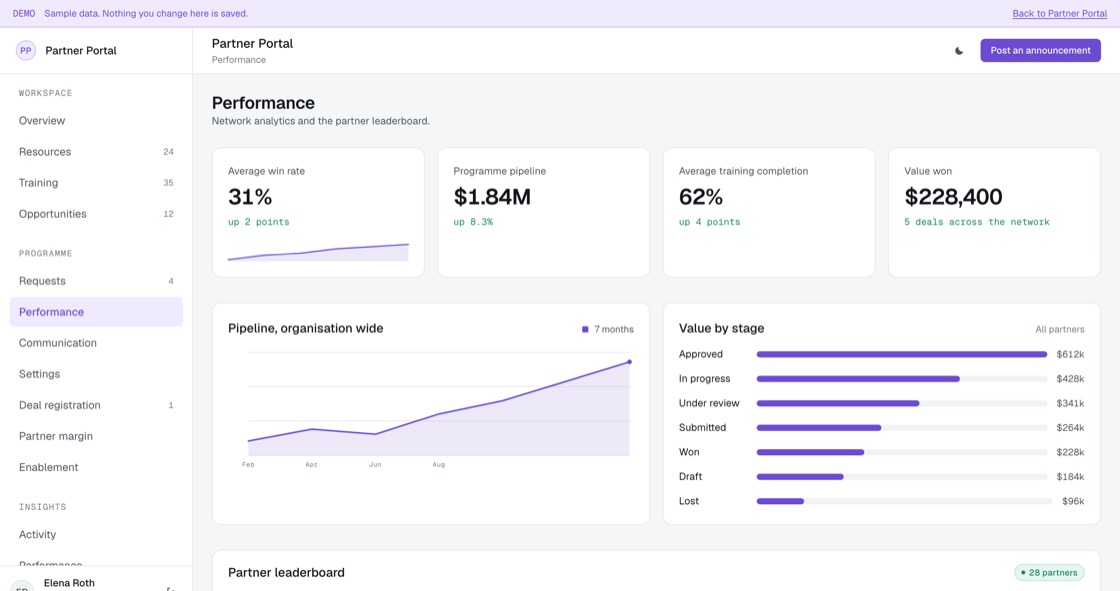Screen dimensions: 1120x591
Task: Click the Opportunities count badge 12
Action: pos(168,214)
